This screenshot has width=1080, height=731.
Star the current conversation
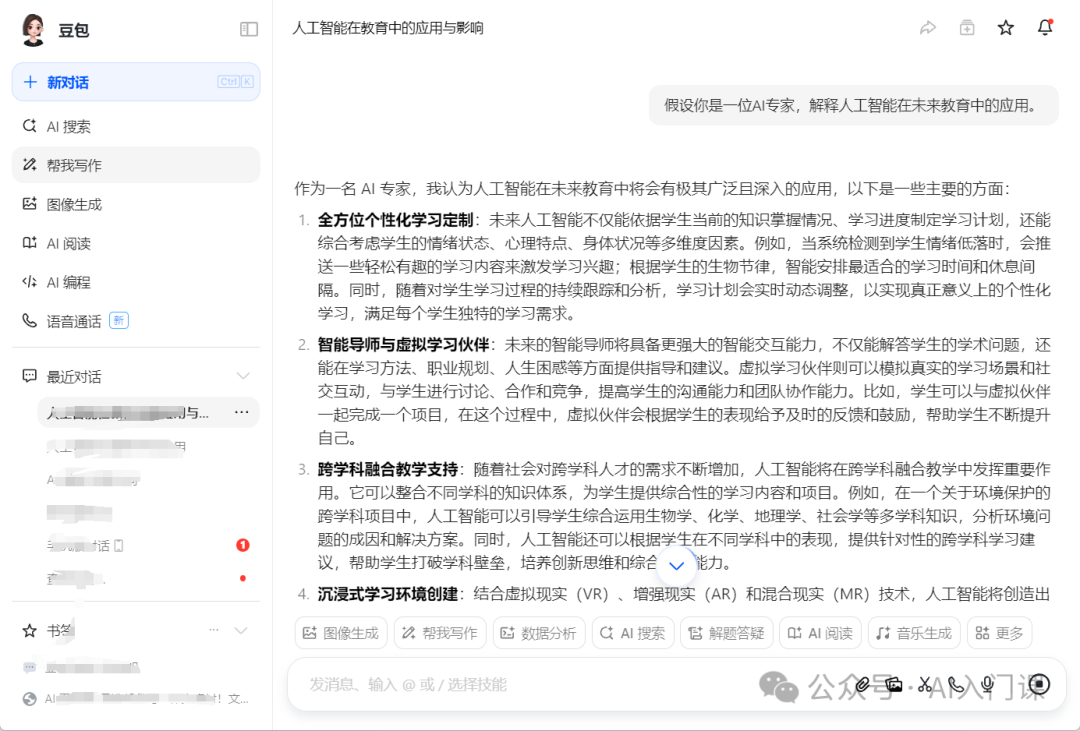click(x=1005, y=28)
